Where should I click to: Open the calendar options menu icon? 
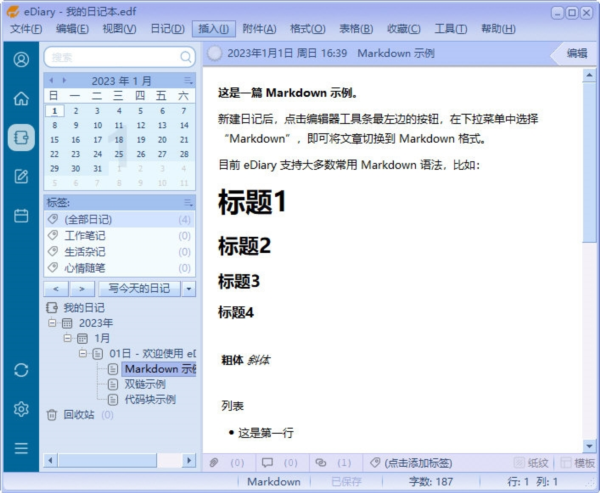tap(188, 80)
